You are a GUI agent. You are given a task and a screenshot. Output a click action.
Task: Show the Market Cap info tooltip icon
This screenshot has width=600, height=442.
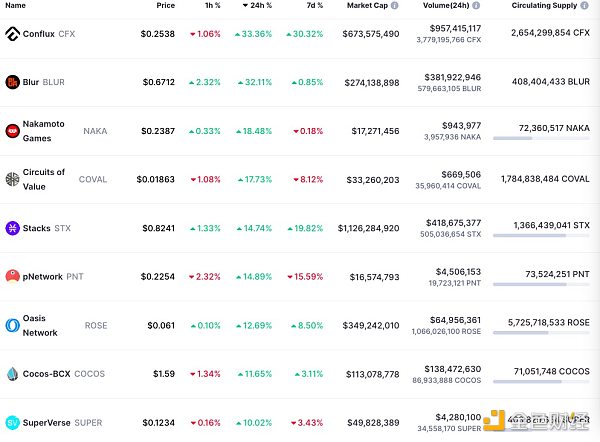tap(394, 5)
